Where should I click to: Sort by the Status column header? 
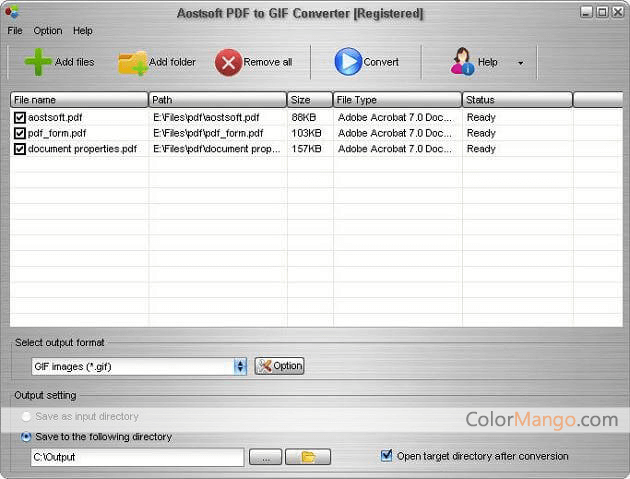517,100
